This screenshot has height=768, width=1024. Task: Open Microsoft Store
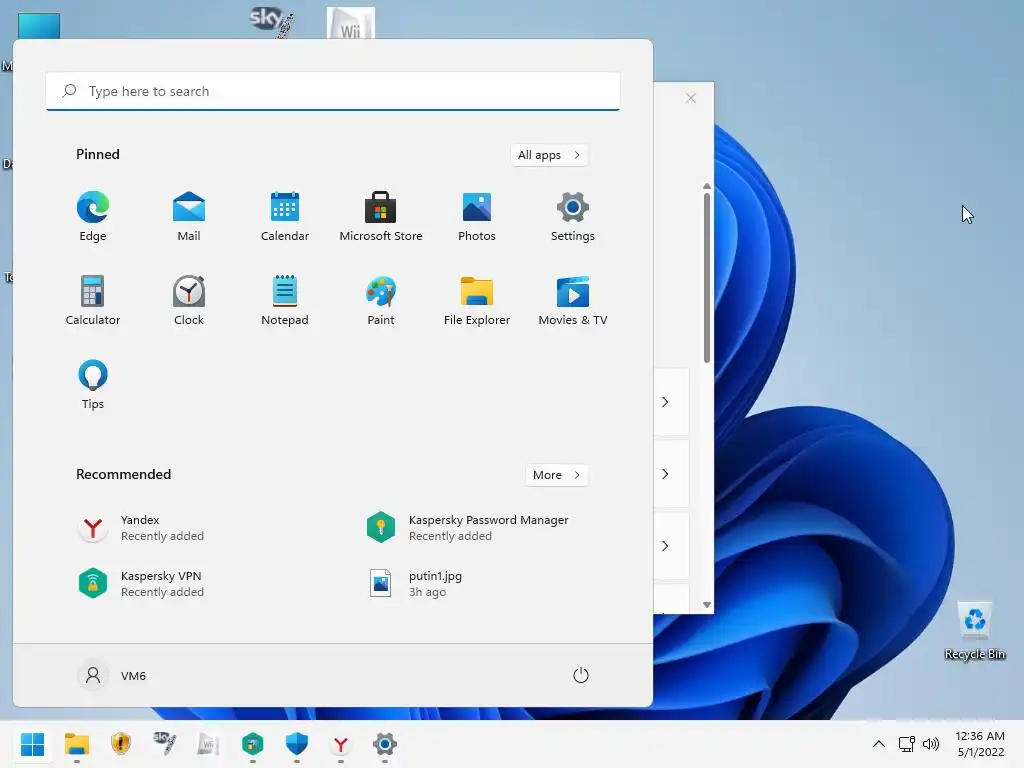click(381, 217)
